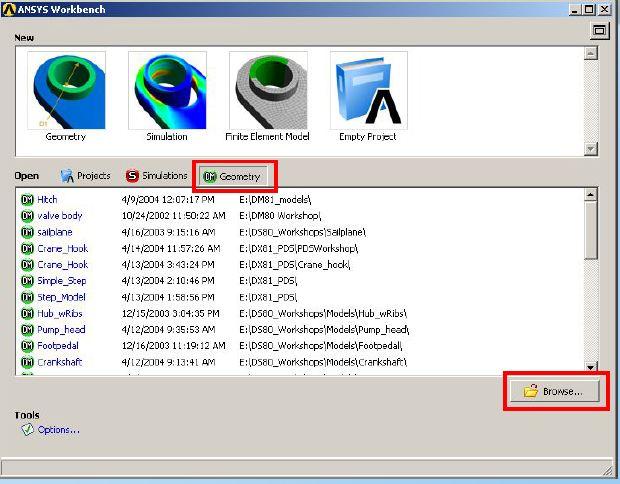Click scroll-down arrow in New panel
This screenshot has height=484, width=620.
[591, 149]
